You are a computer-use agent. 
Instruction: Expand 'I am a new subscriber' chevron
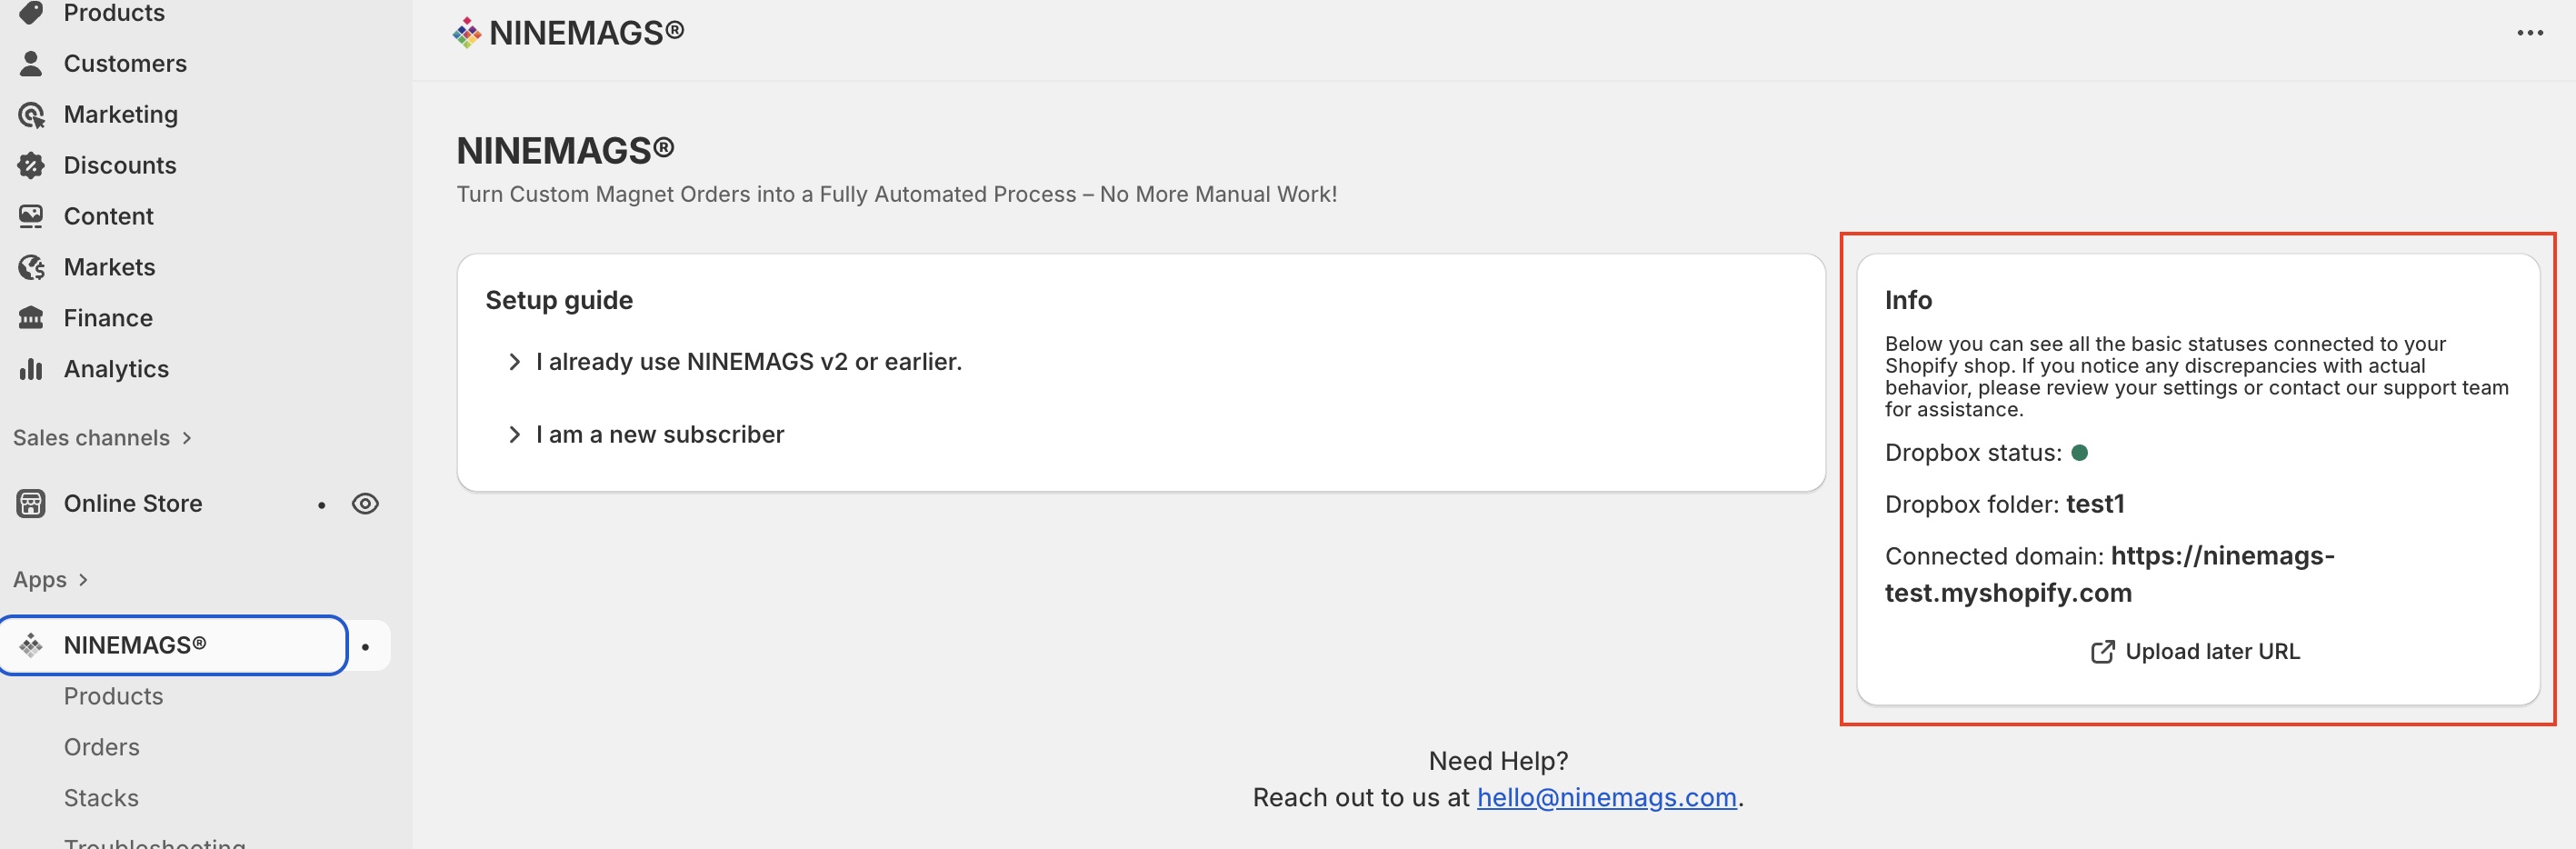[514, 435]
